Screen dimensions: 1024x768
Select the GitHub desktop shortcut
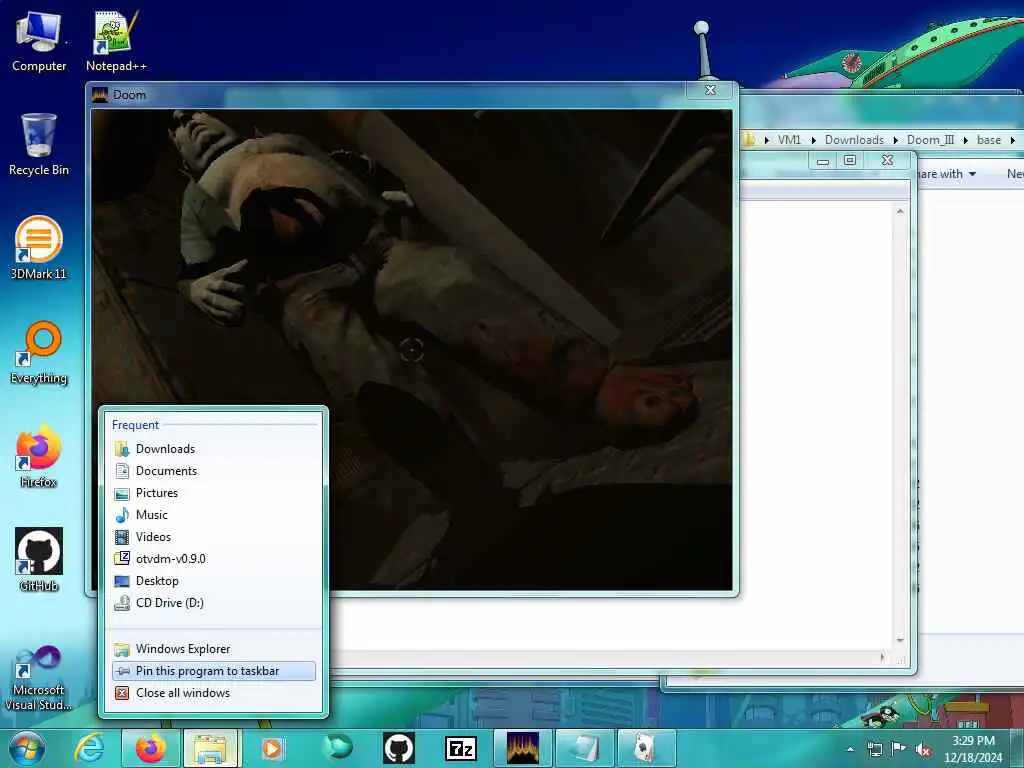click(x=39, y=560)
